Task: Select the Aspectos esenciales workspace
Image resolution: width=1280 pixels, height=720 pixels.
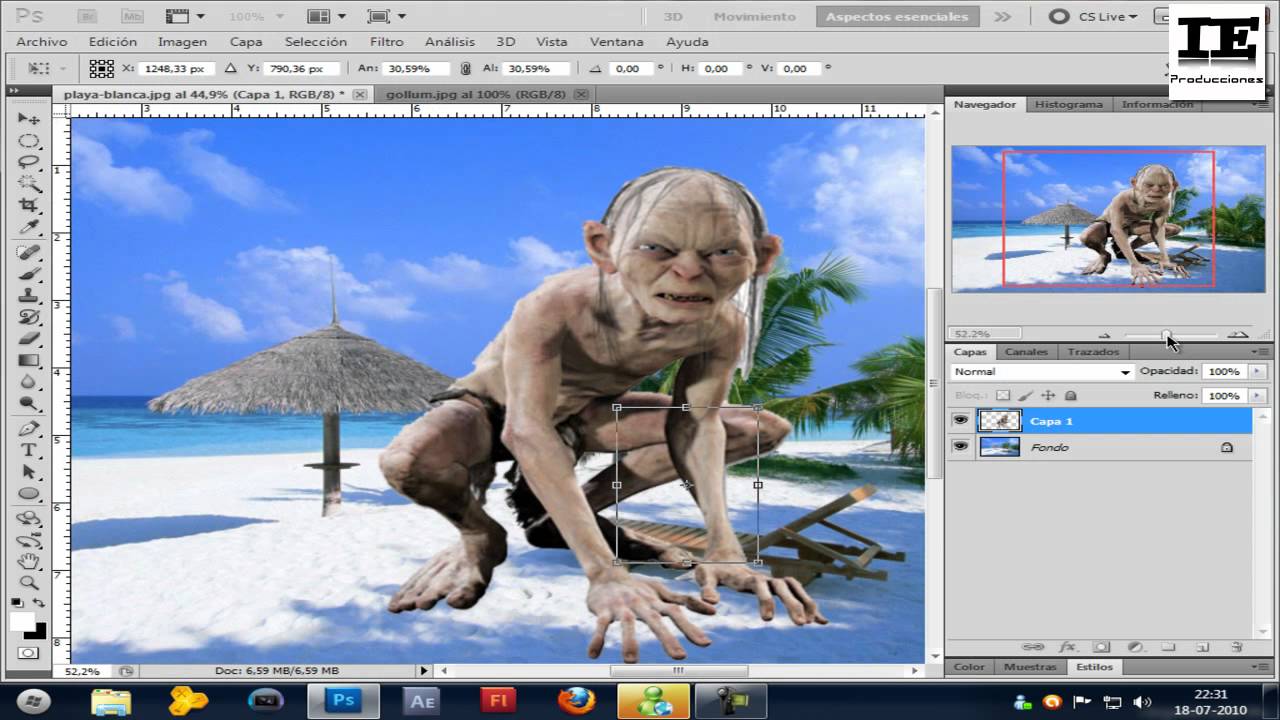Action: click(x=898, y=16)
